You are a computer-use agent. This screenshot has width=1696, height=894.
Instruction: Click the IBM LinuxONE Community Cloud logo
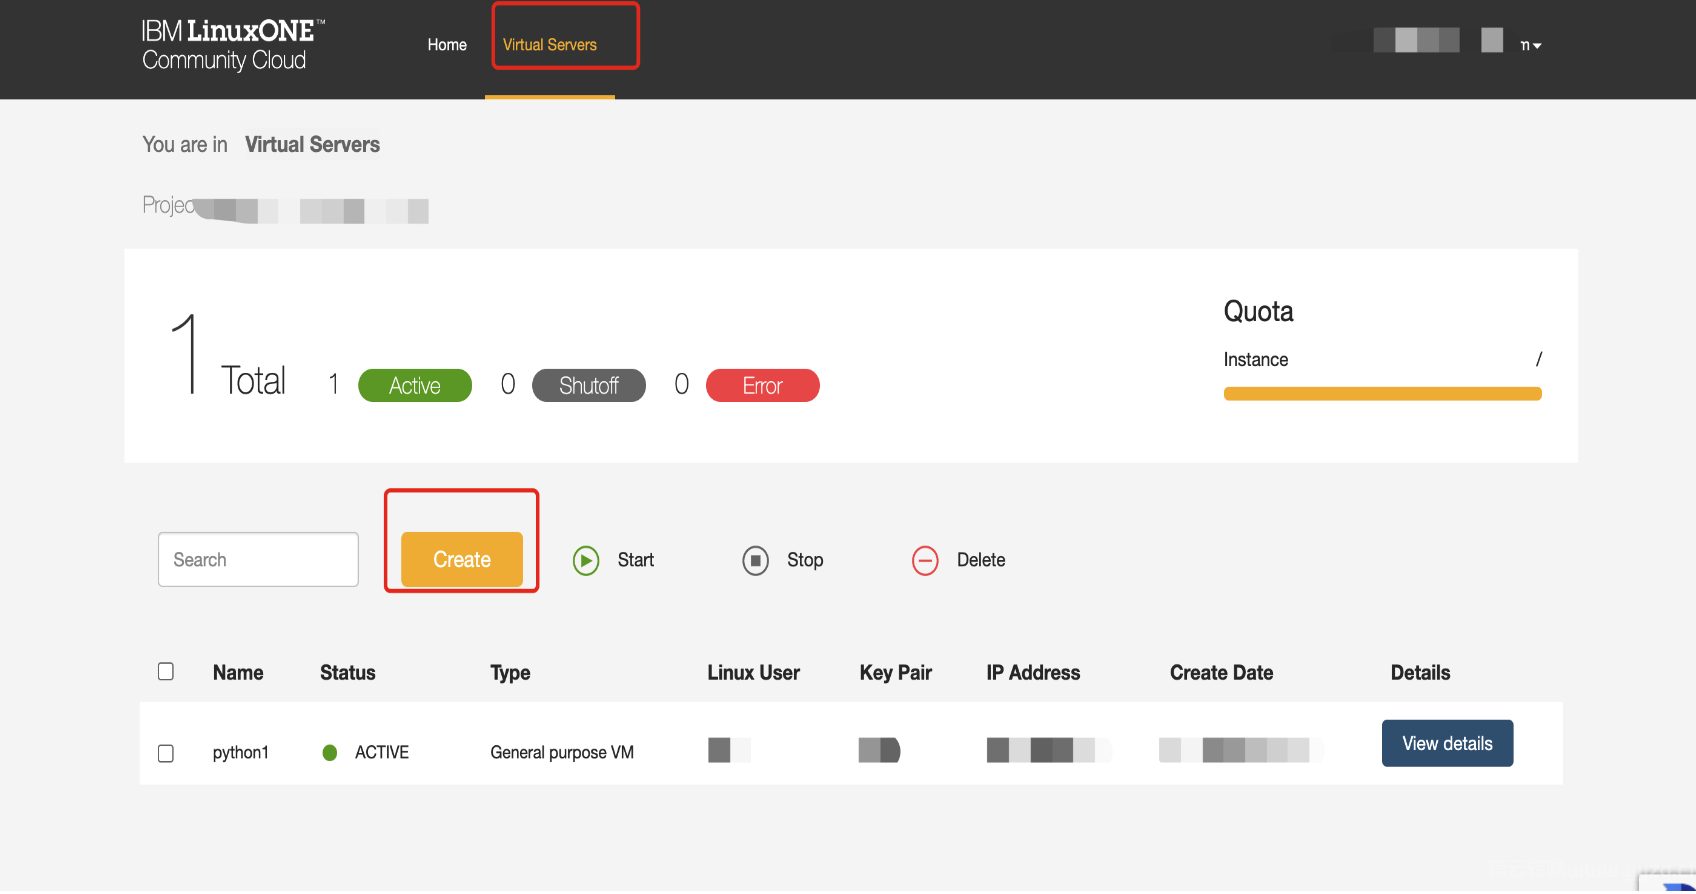coord(232,46)
